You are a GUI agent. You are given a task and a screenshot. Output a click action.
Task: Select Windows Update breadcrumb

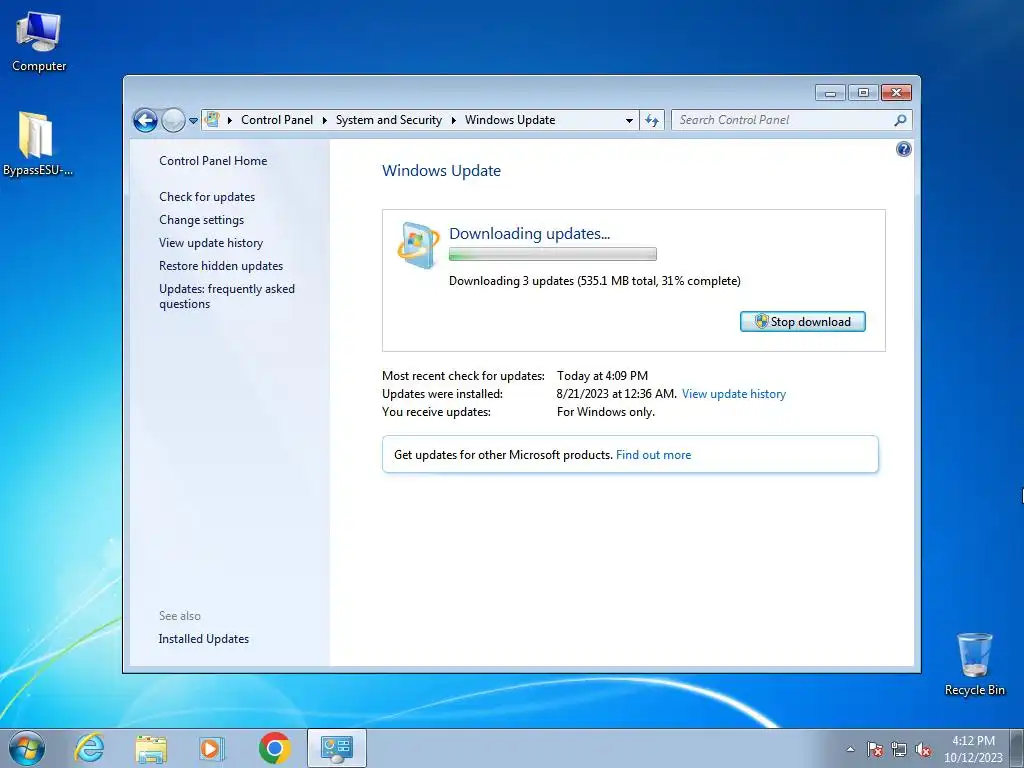(x=510, y=120)
